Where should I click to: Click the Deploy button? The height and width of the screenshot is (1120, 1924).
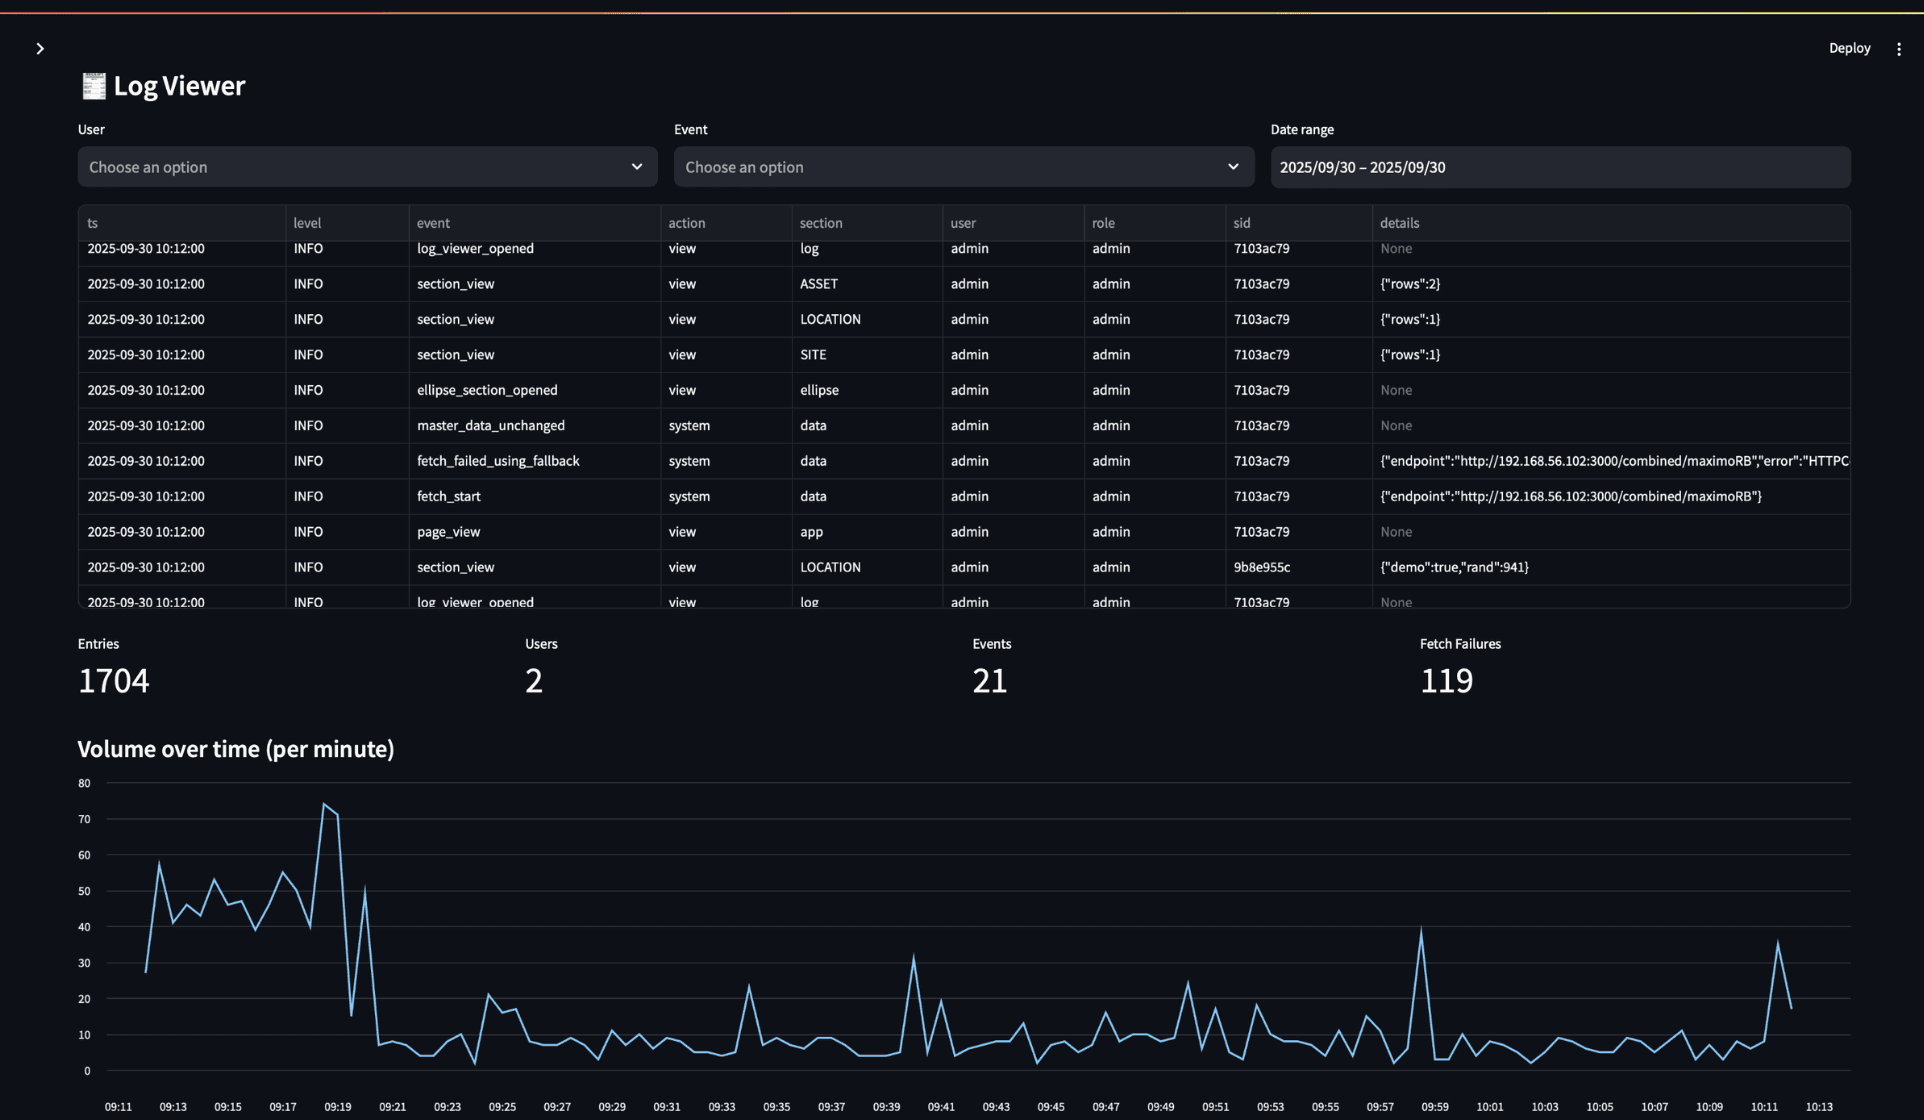(1848, 48)
